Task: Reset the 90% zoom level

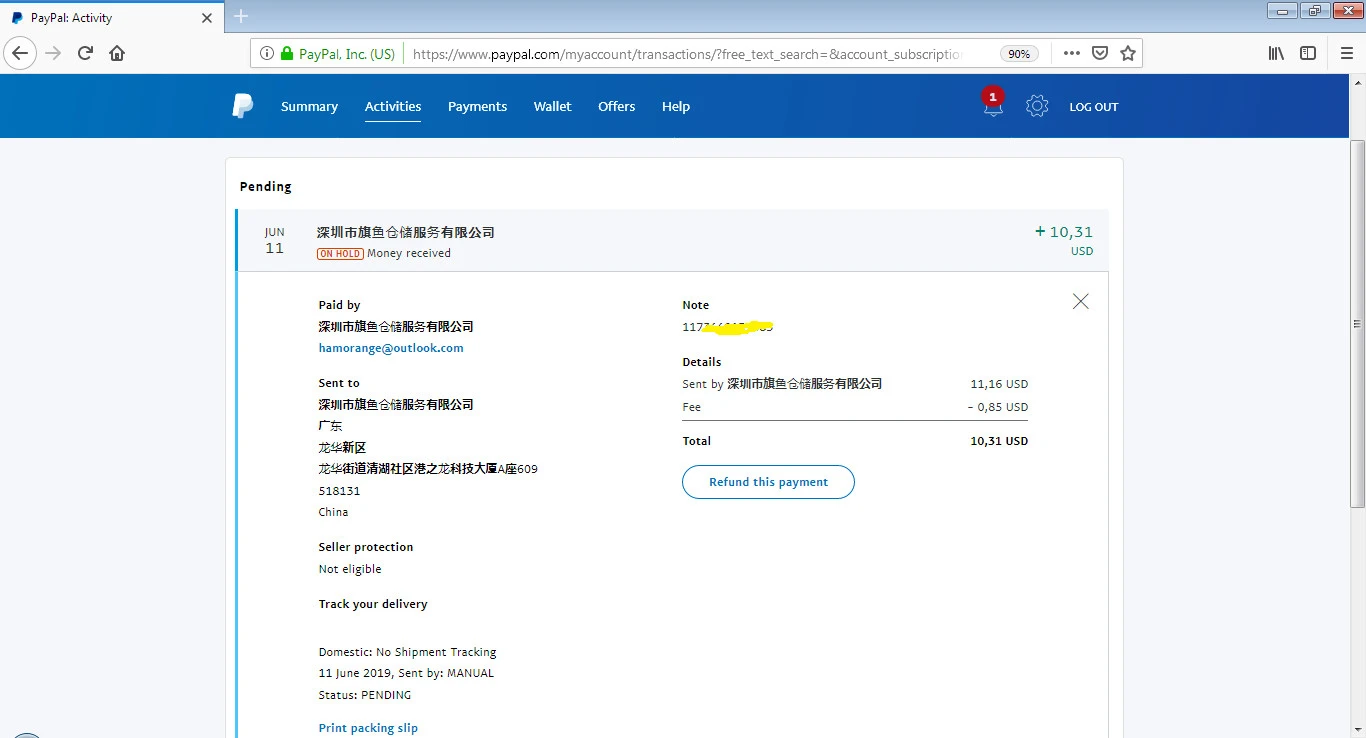Action: tap(1019, 54)
